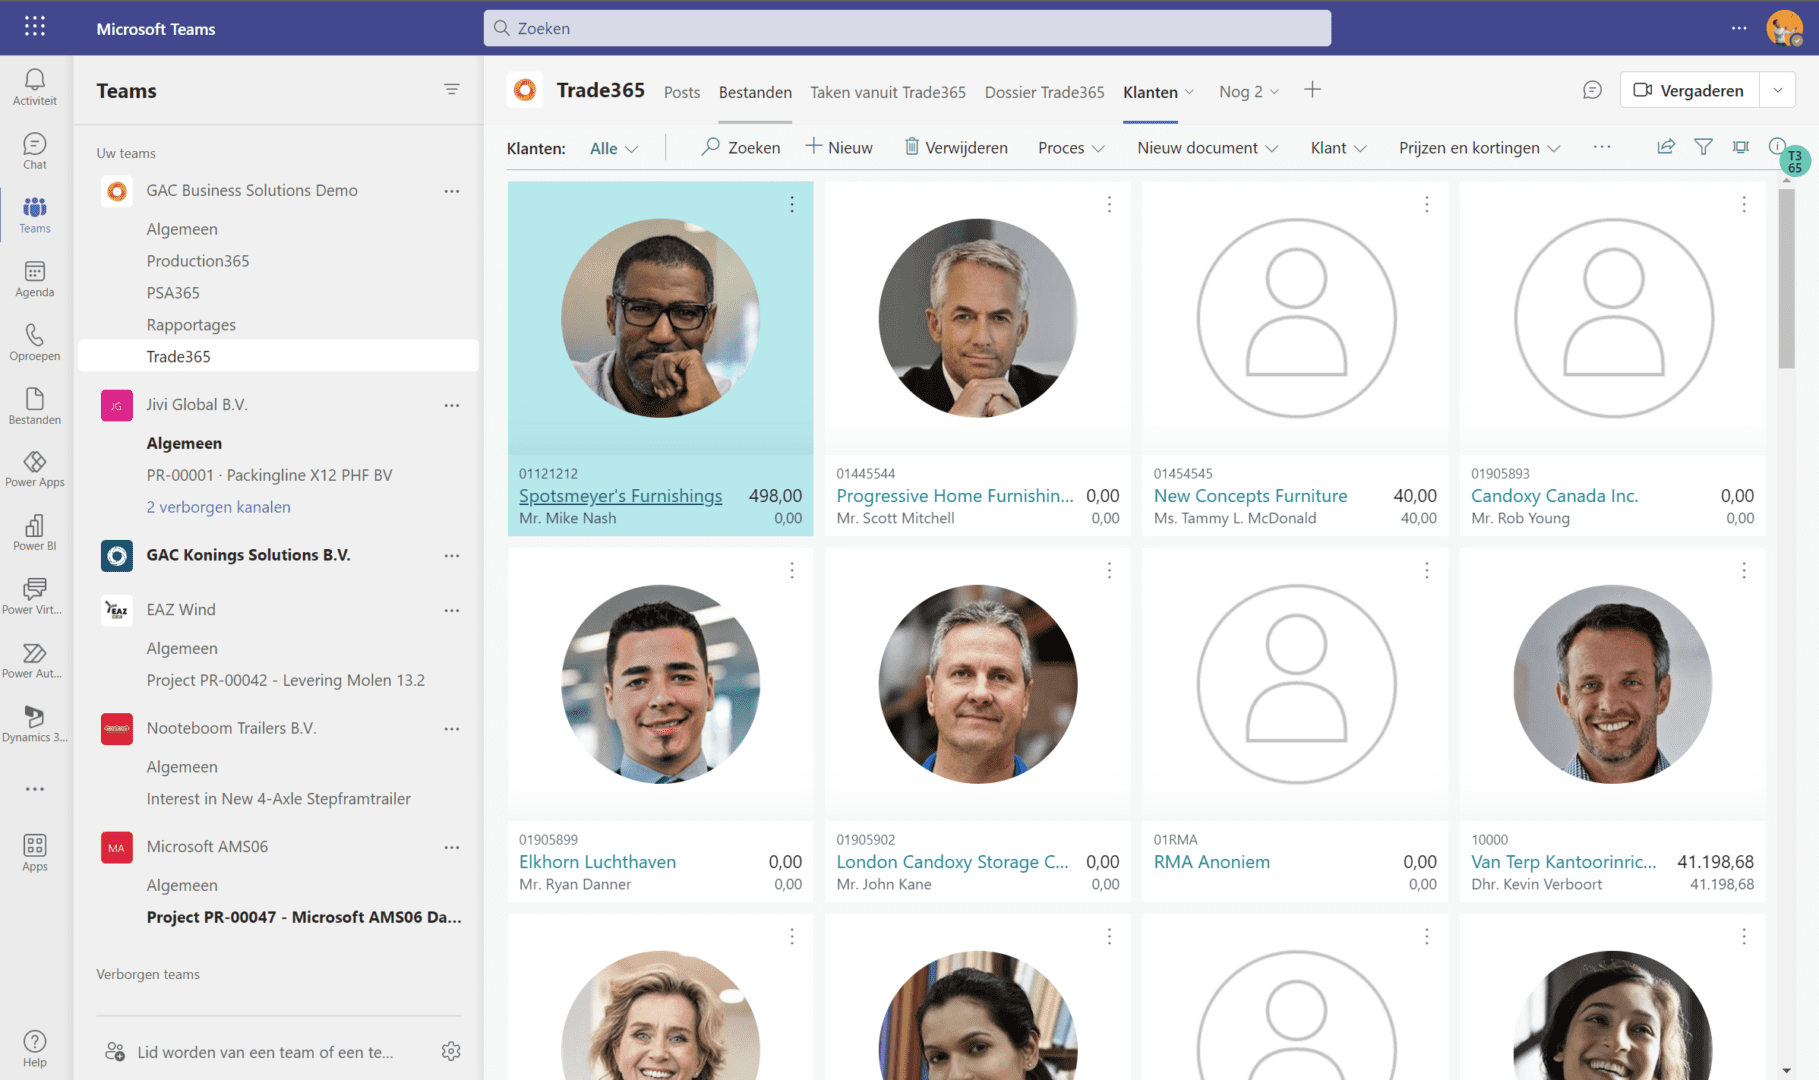The height and width of the screenshot is (1080, 1819).
Task: Open more options for EAZ Wind team
Action: click(x=452, y=610)
